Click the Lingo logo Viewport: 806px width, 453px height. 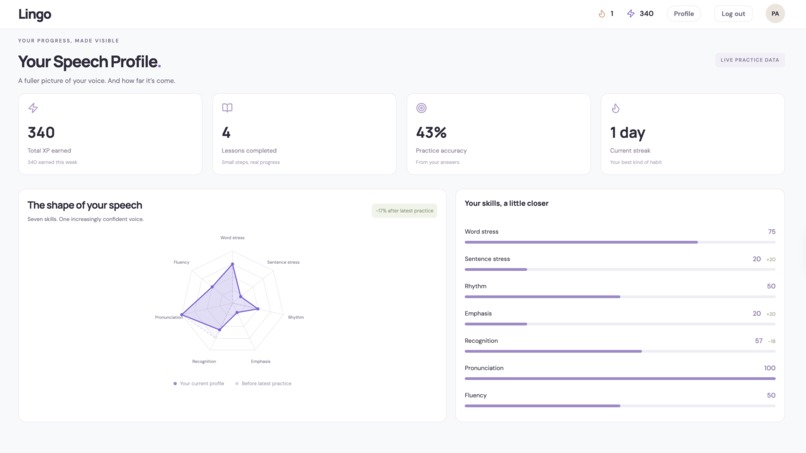coord(34,14)
